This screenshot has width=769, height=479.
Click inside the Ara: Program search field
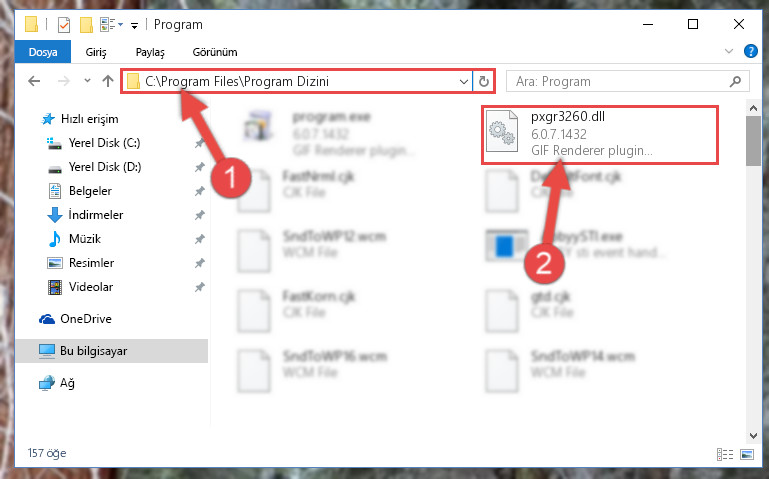click(618, 81)
